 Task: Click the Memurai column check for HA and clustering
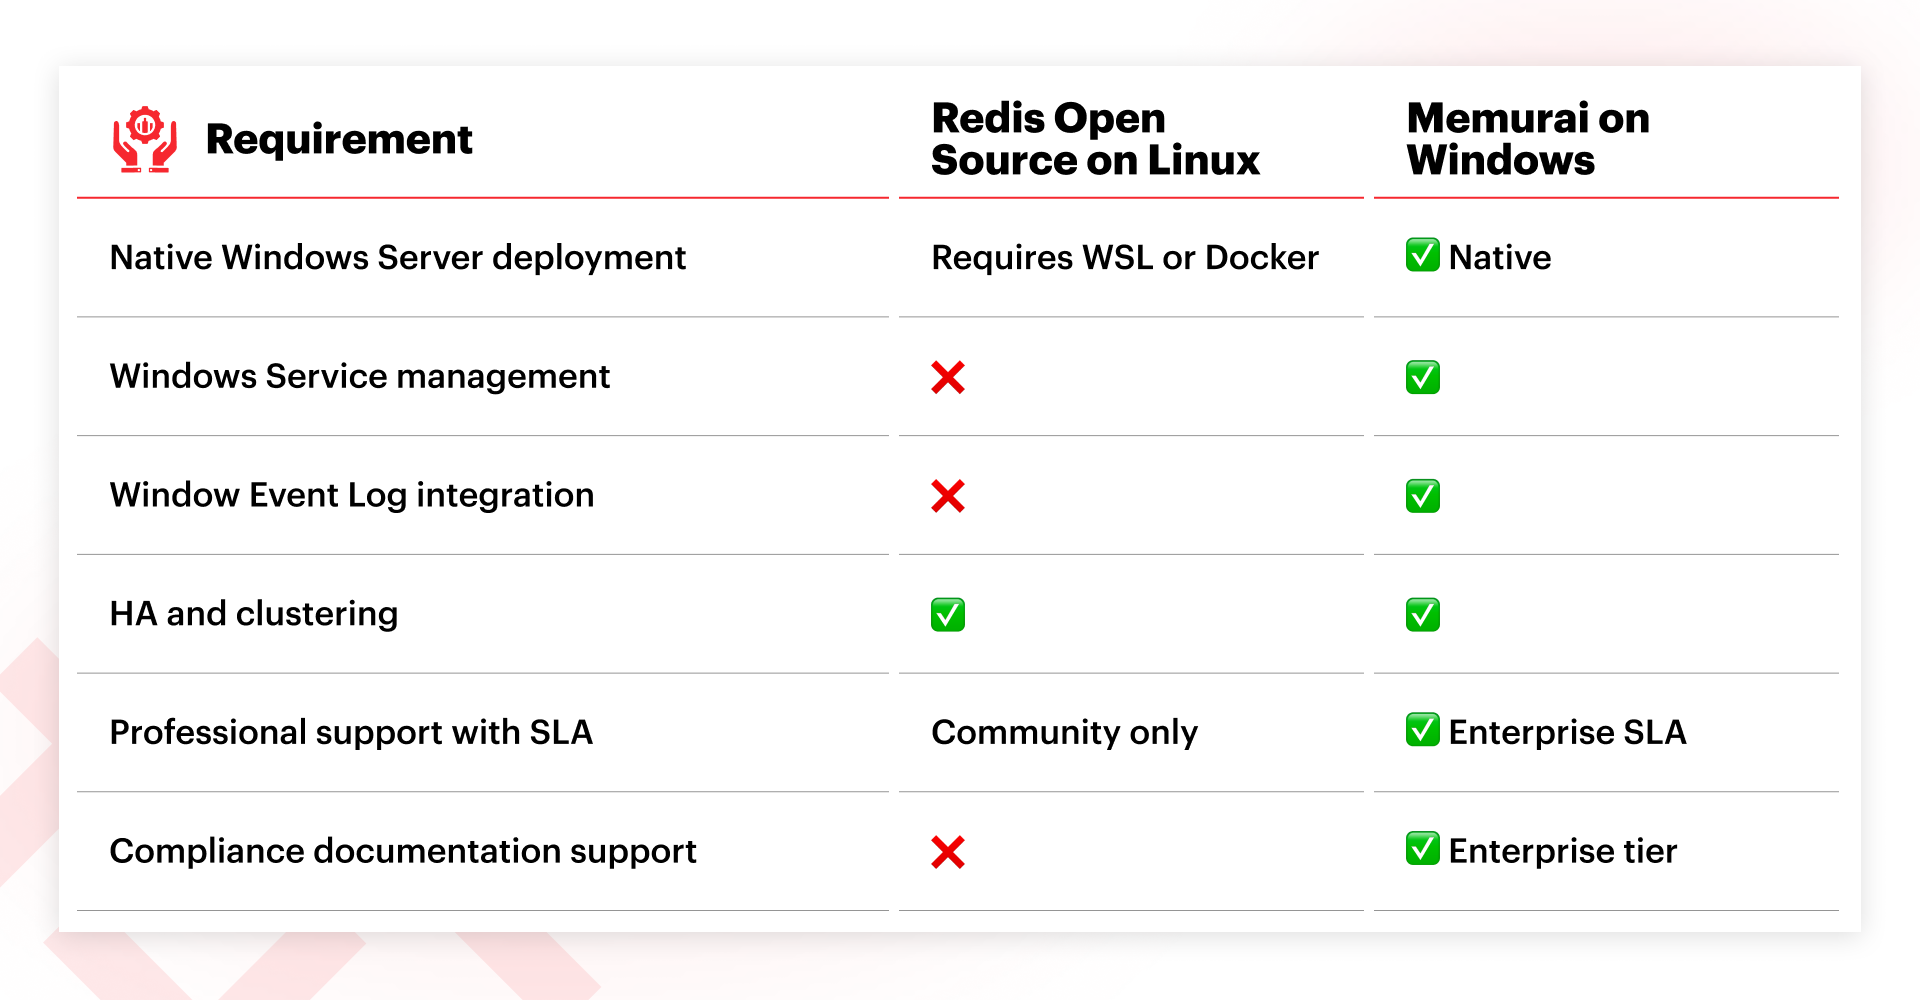coord(1422,615)
